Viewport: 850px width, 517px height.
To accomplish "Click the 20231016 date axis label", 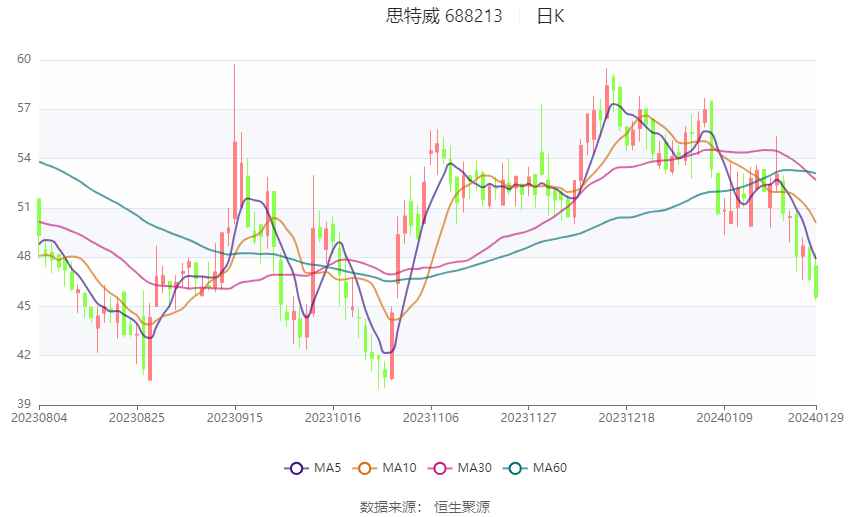I will (x=333, y=418).
